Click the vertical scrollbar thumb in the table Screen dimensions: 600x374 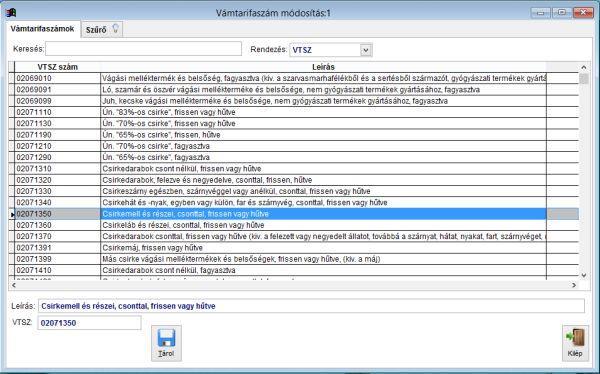point(584,78)
